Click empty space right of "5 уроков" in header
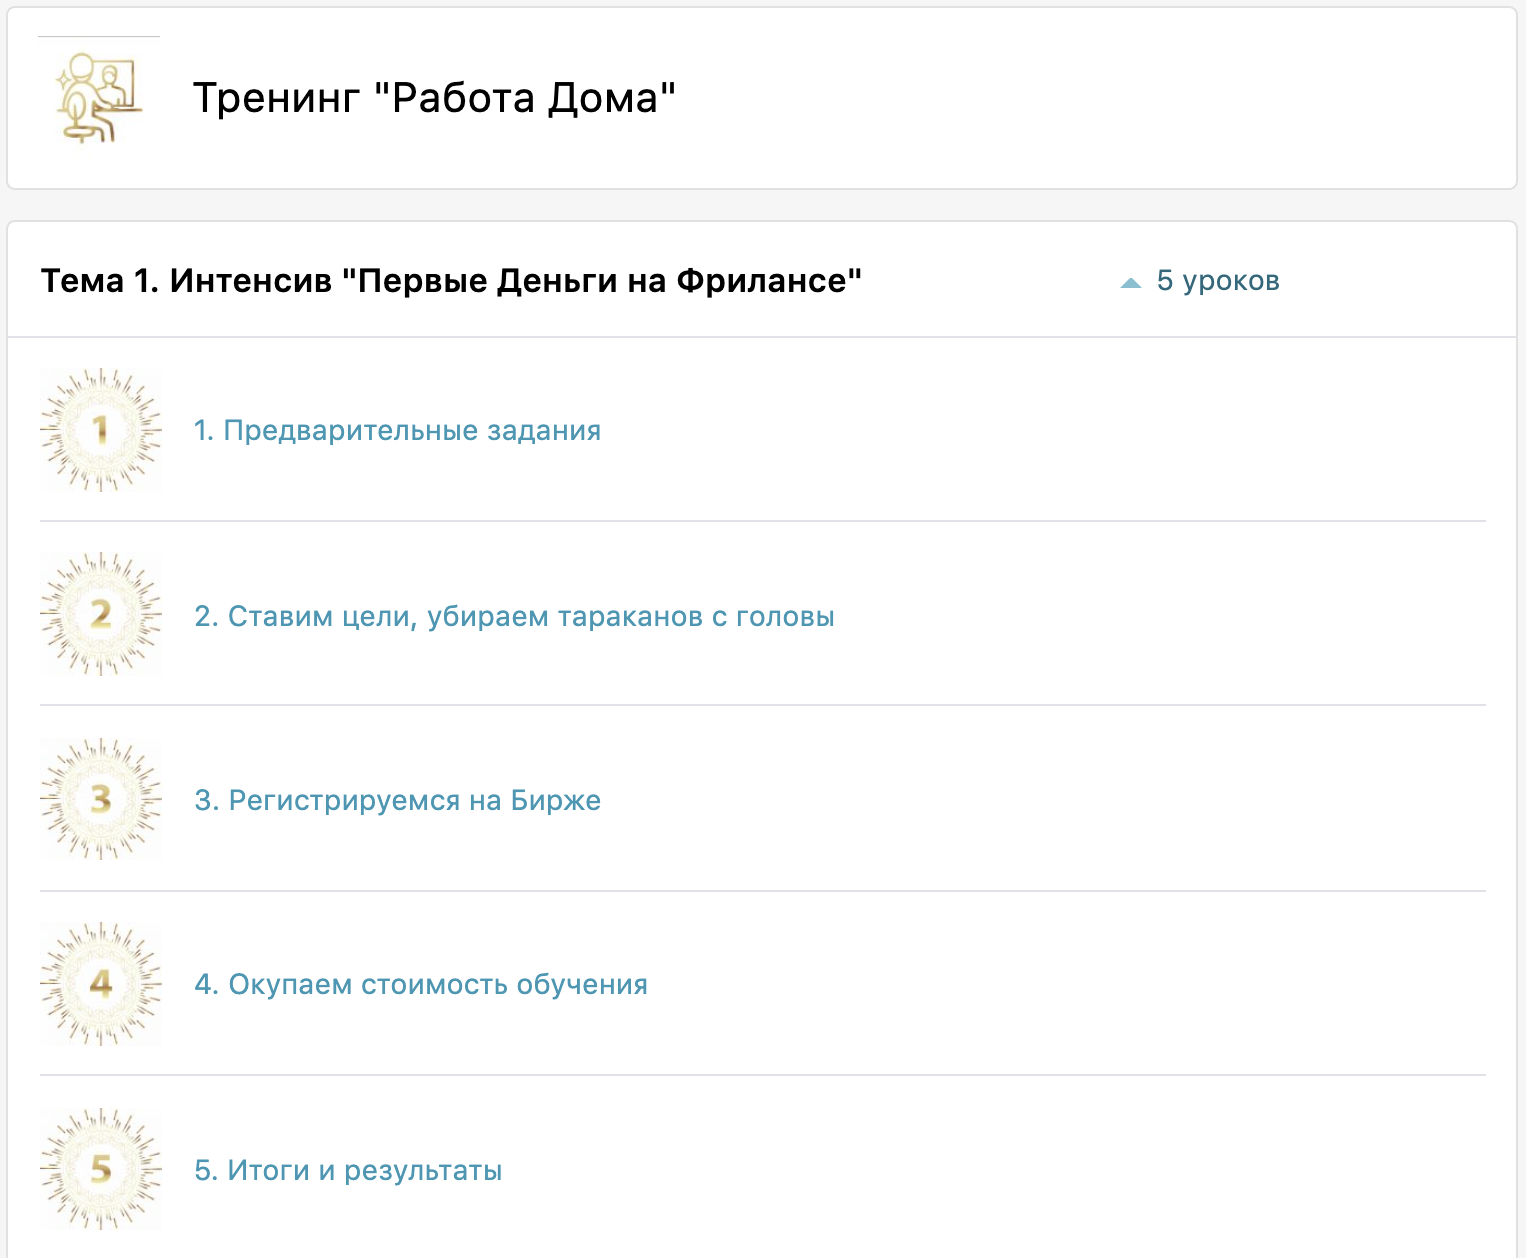The width and height of the screenshot is (1526, 1258). coord(1400,281)
